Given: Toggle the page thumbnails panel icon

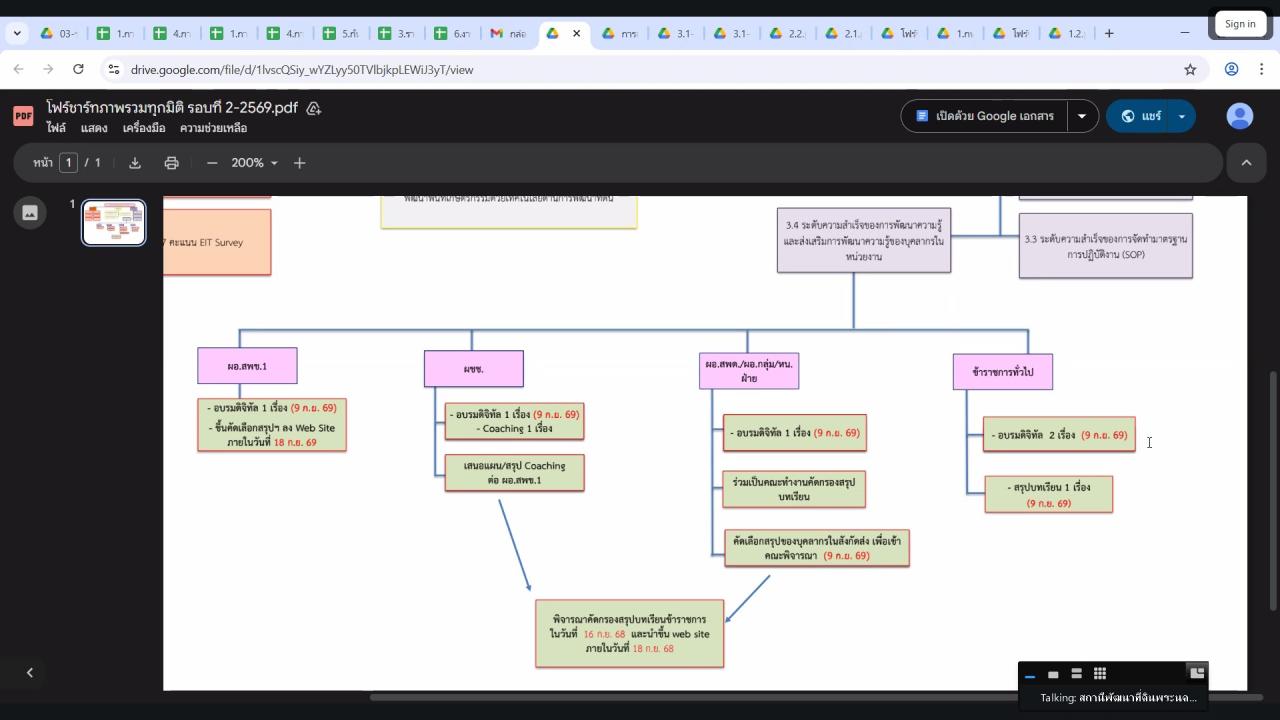Looking at the screenshot, I should tap(30, 212).
